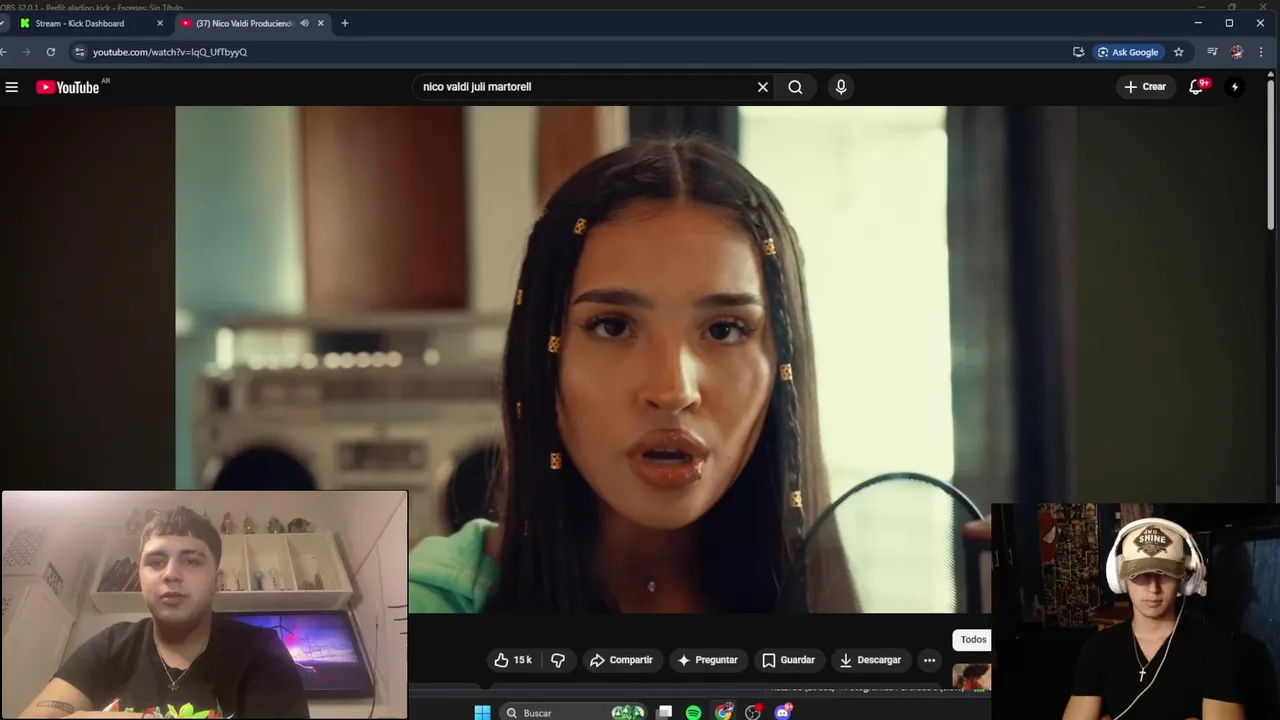Clear the YouTube search box with X

[x=763, y=87]
